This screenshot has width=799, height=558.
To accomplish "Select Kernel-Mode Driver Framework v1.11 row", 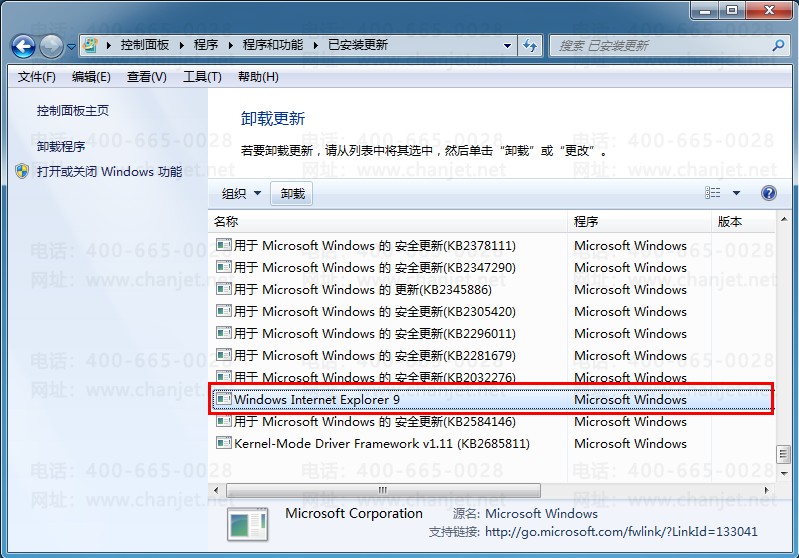I will pyautogui.click(x=492, y=443).
